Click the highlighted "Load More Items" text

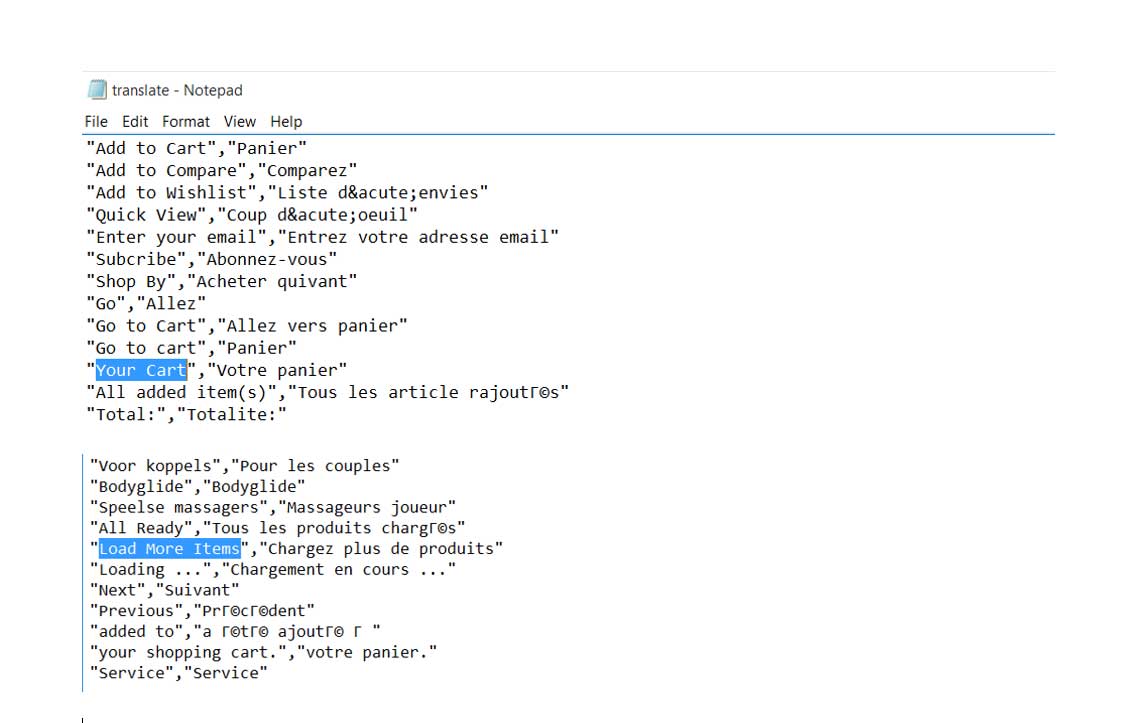[170, 549]
